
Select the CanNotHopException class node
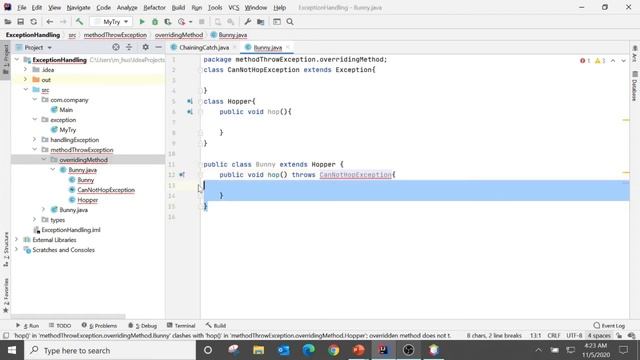pyautogui.click(x=106, y=190)
